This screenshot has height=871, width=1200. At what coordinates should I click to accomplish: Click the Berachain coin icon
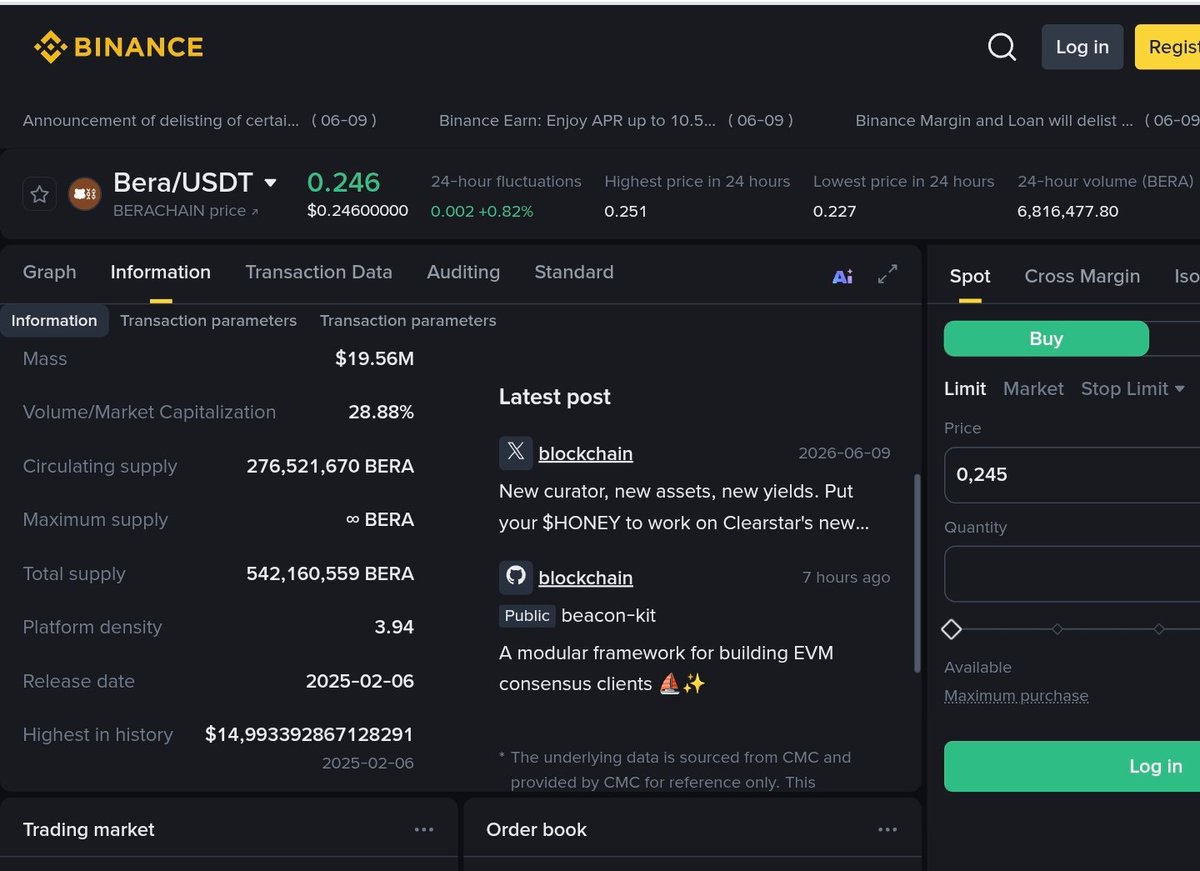point(84,194)
